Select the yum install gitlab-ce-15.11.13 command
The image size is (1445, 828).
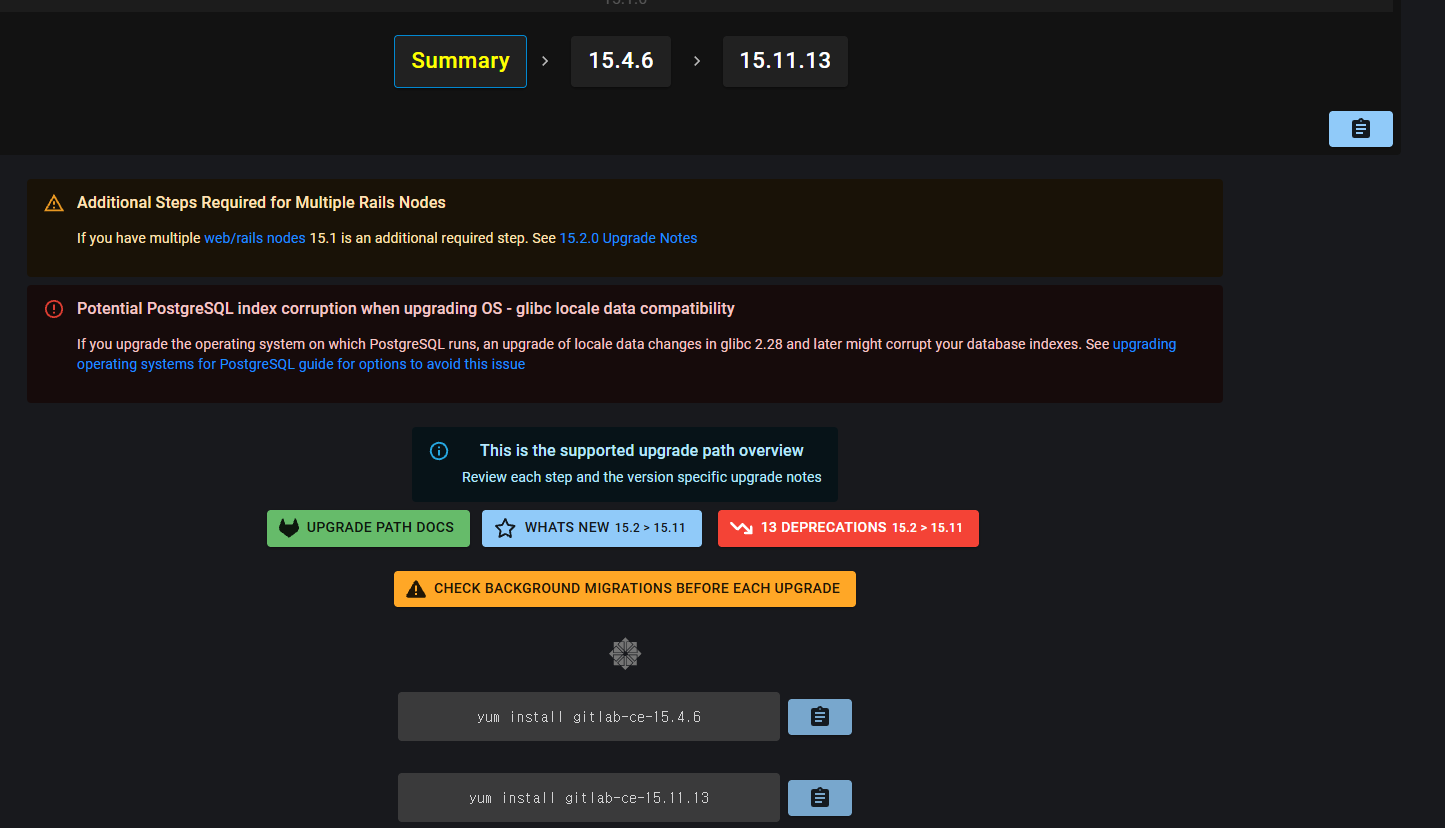(x=589, y=798)
